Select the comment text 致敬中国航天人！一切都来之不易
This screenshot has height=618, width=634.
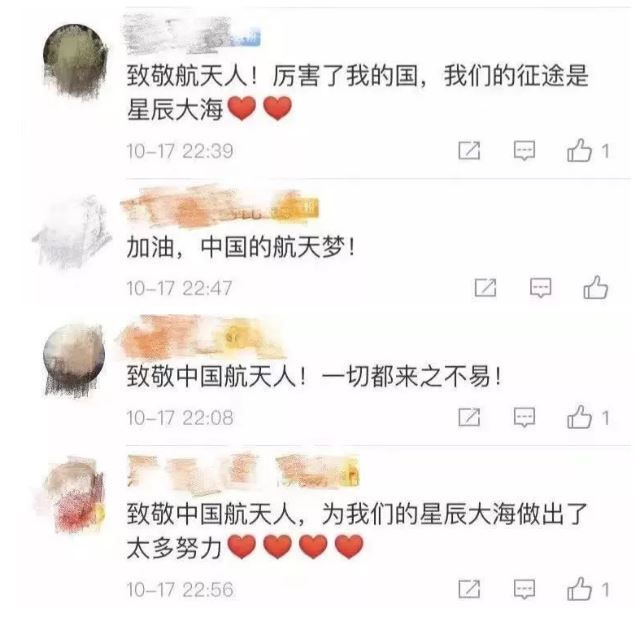pyautogui.click(x=314, y=376)
